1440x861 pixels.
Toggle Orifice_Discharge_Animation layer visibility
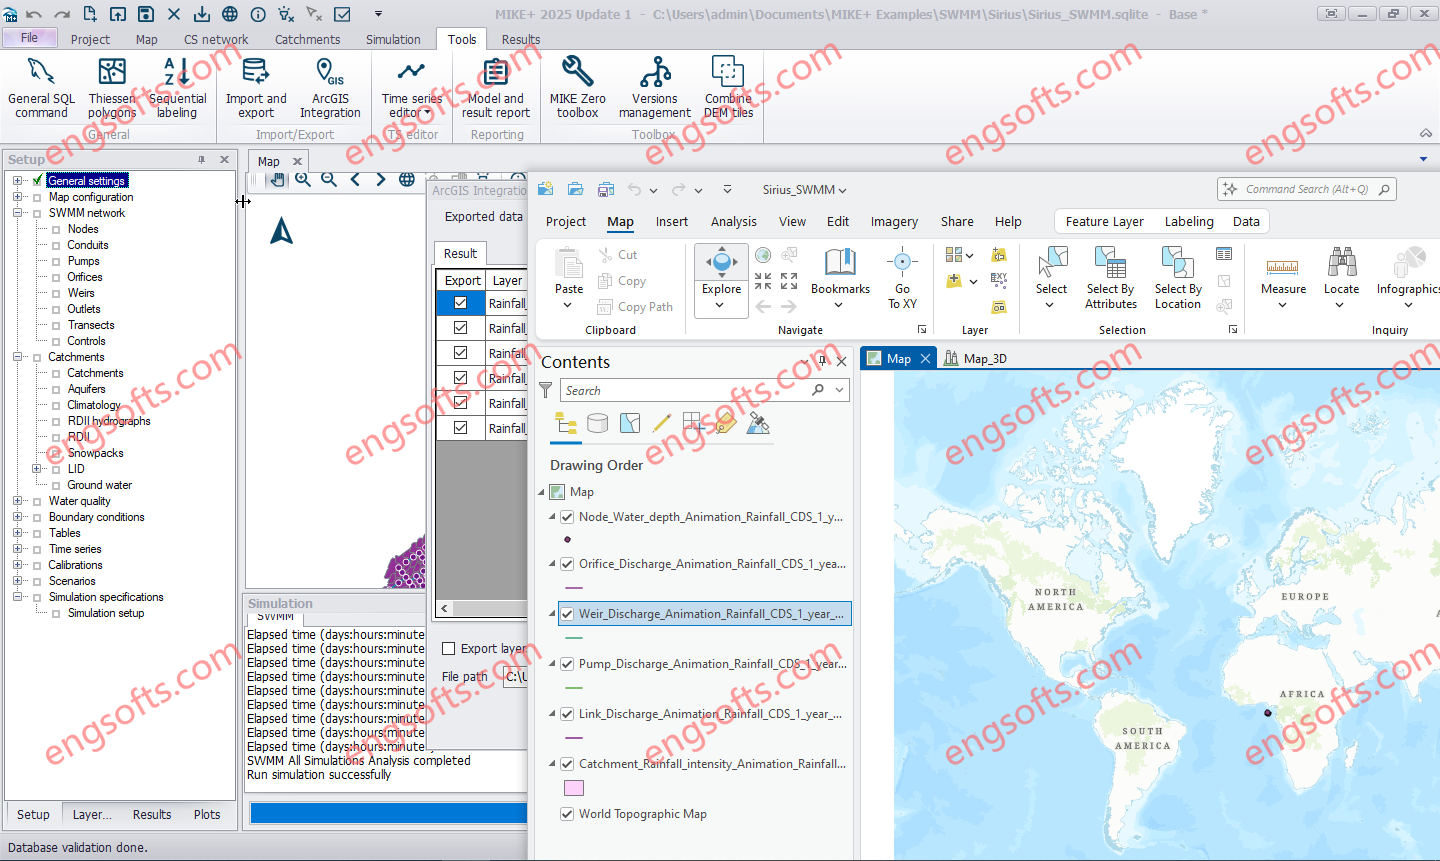pyautogui.click(x=567, y=564)
